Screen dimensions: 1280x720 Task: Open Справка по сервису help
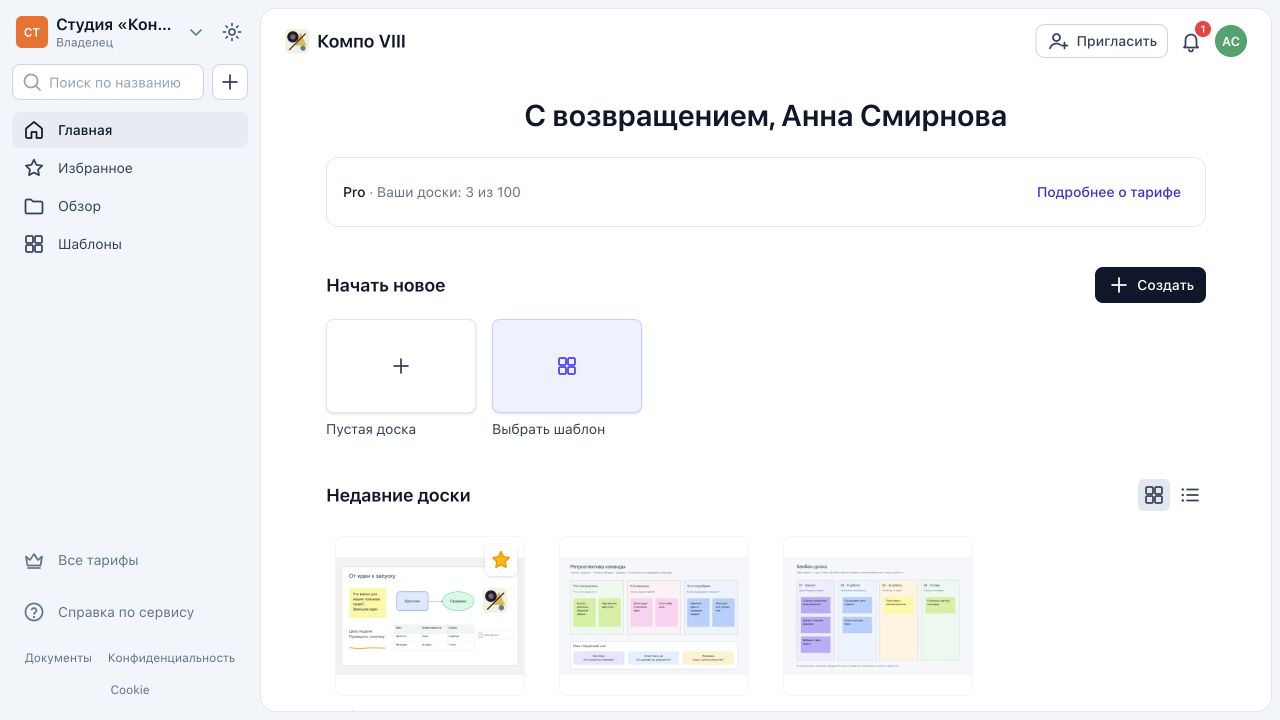pos(130,612)
